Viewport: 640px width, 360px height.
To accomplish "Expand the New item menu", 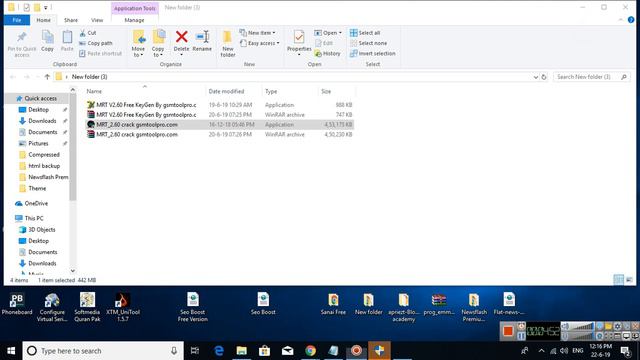I will tap(258, 33).
